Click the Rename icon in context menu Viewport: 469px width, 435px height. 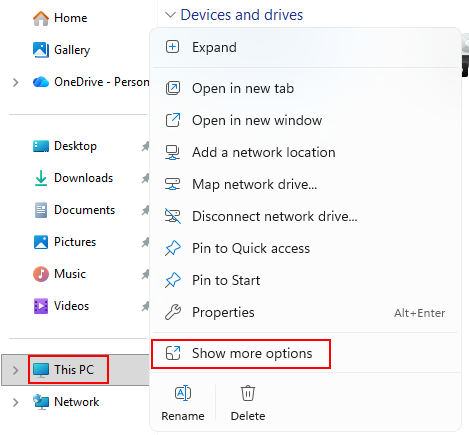[183, 393]
